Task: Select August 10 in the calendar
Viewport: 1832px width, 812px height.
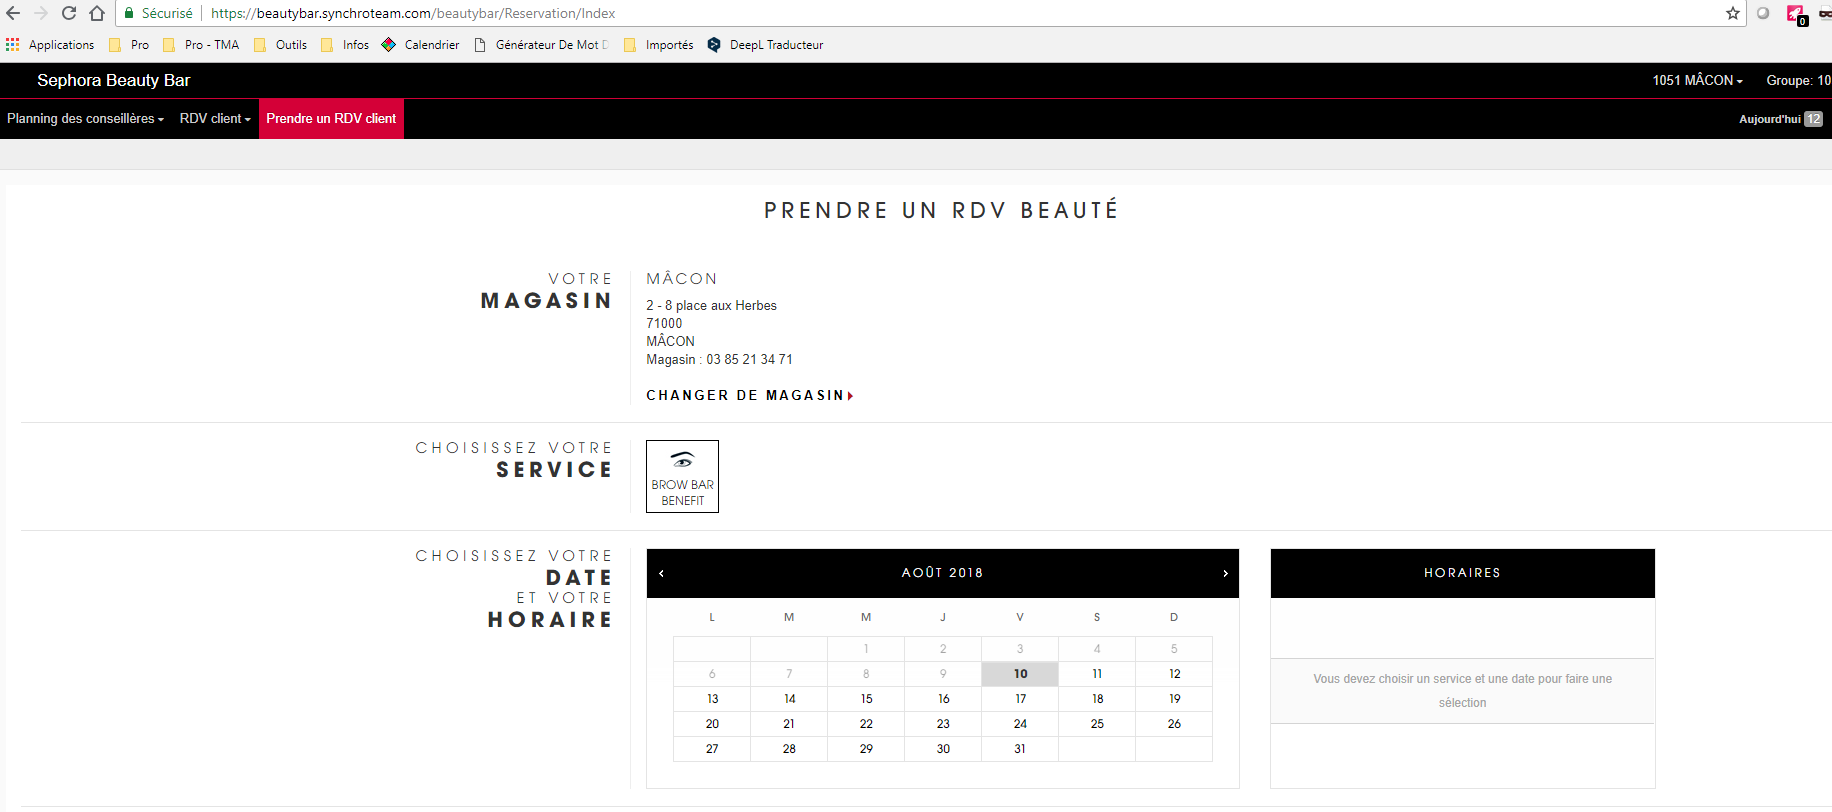Action: [x=1020, y=674]
